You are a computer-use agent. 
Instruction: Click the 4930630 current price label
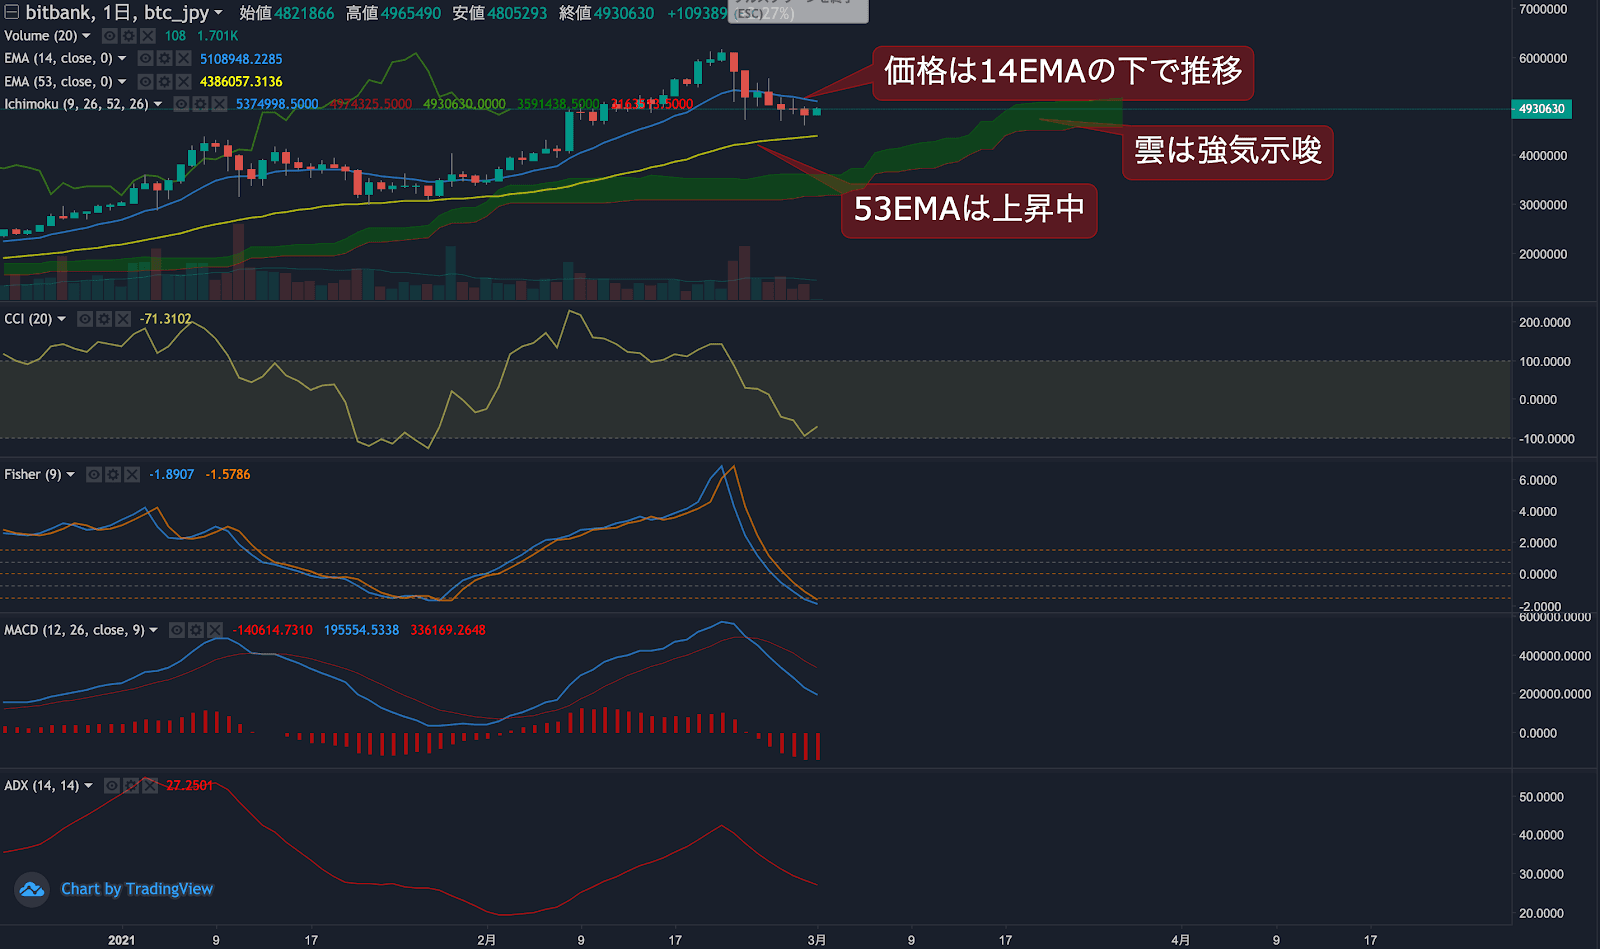1541,109
